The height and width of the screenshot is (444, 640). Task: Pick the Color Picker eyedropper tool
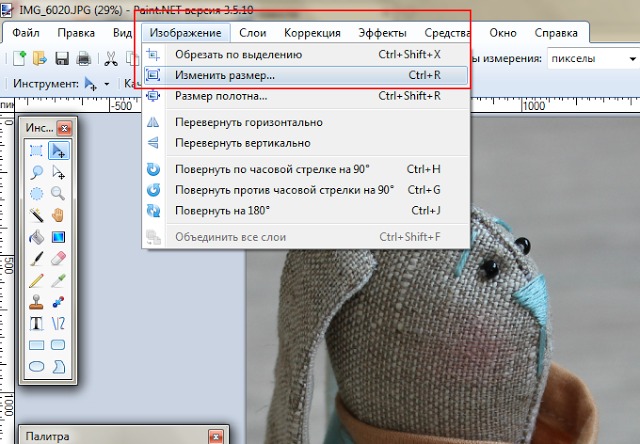coord(58,280)
